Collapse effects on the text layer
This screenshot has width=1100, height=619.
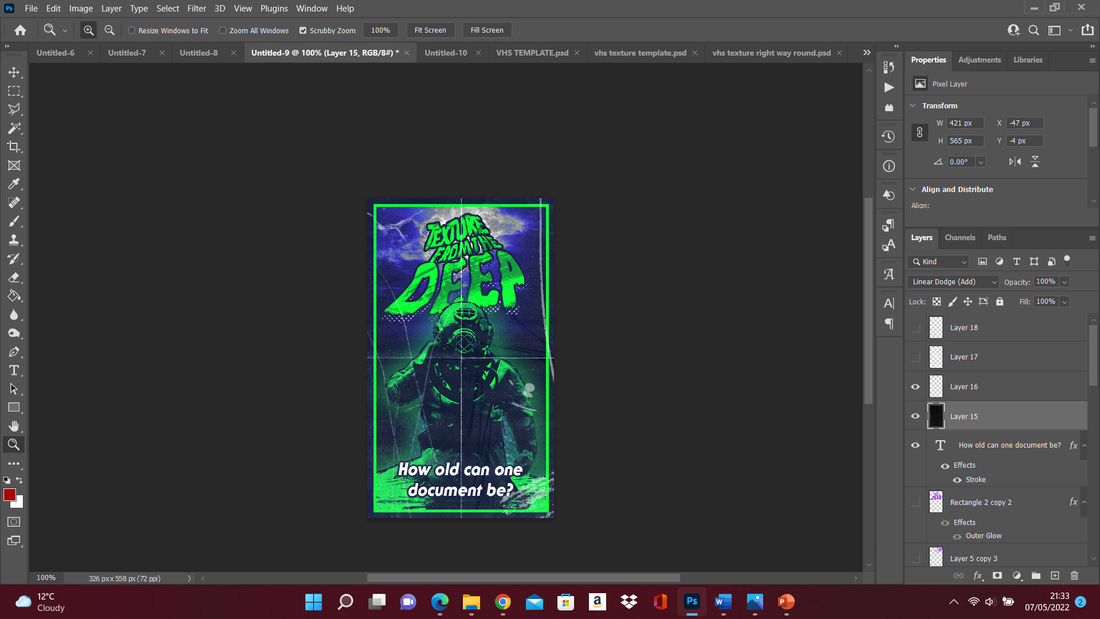click(x=1085, y=445)
